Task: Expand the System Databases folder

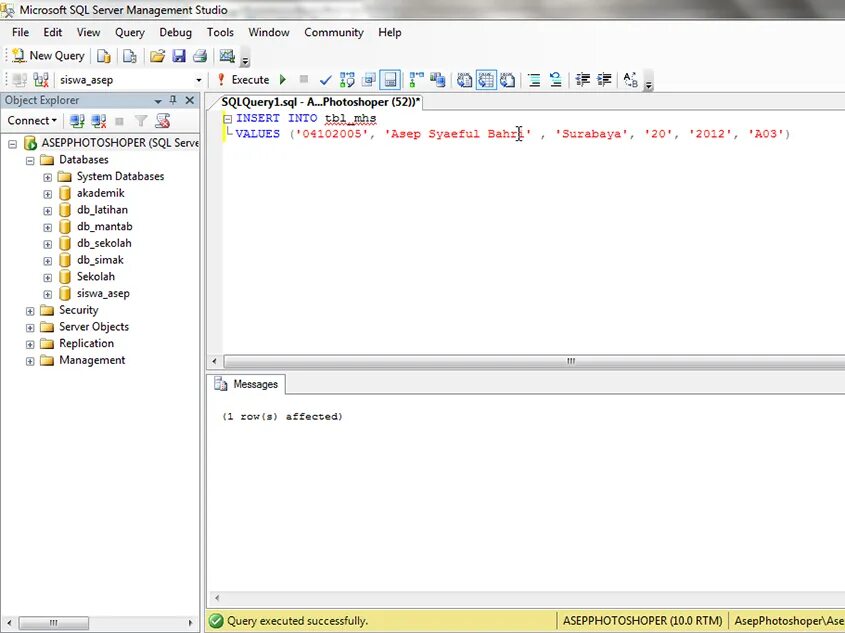Action: tap(47, 177)
